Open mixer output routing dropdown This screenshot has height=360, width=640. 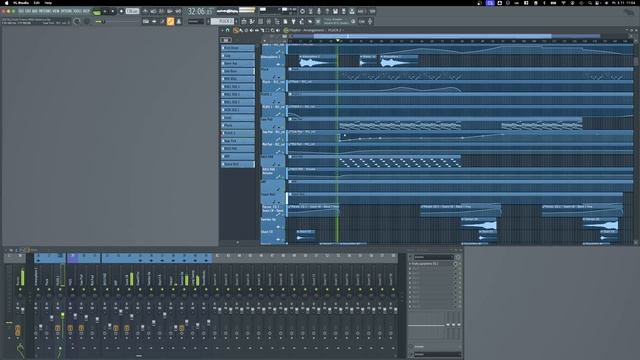(x=438, y=354)
